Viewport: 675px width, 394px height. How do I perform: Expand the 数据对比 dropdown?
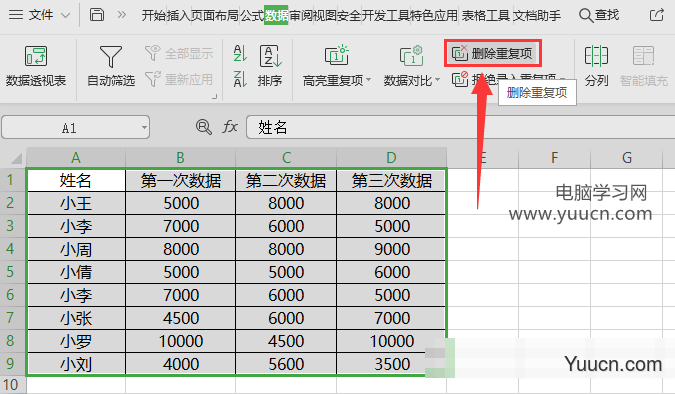[x=437, y=80]
